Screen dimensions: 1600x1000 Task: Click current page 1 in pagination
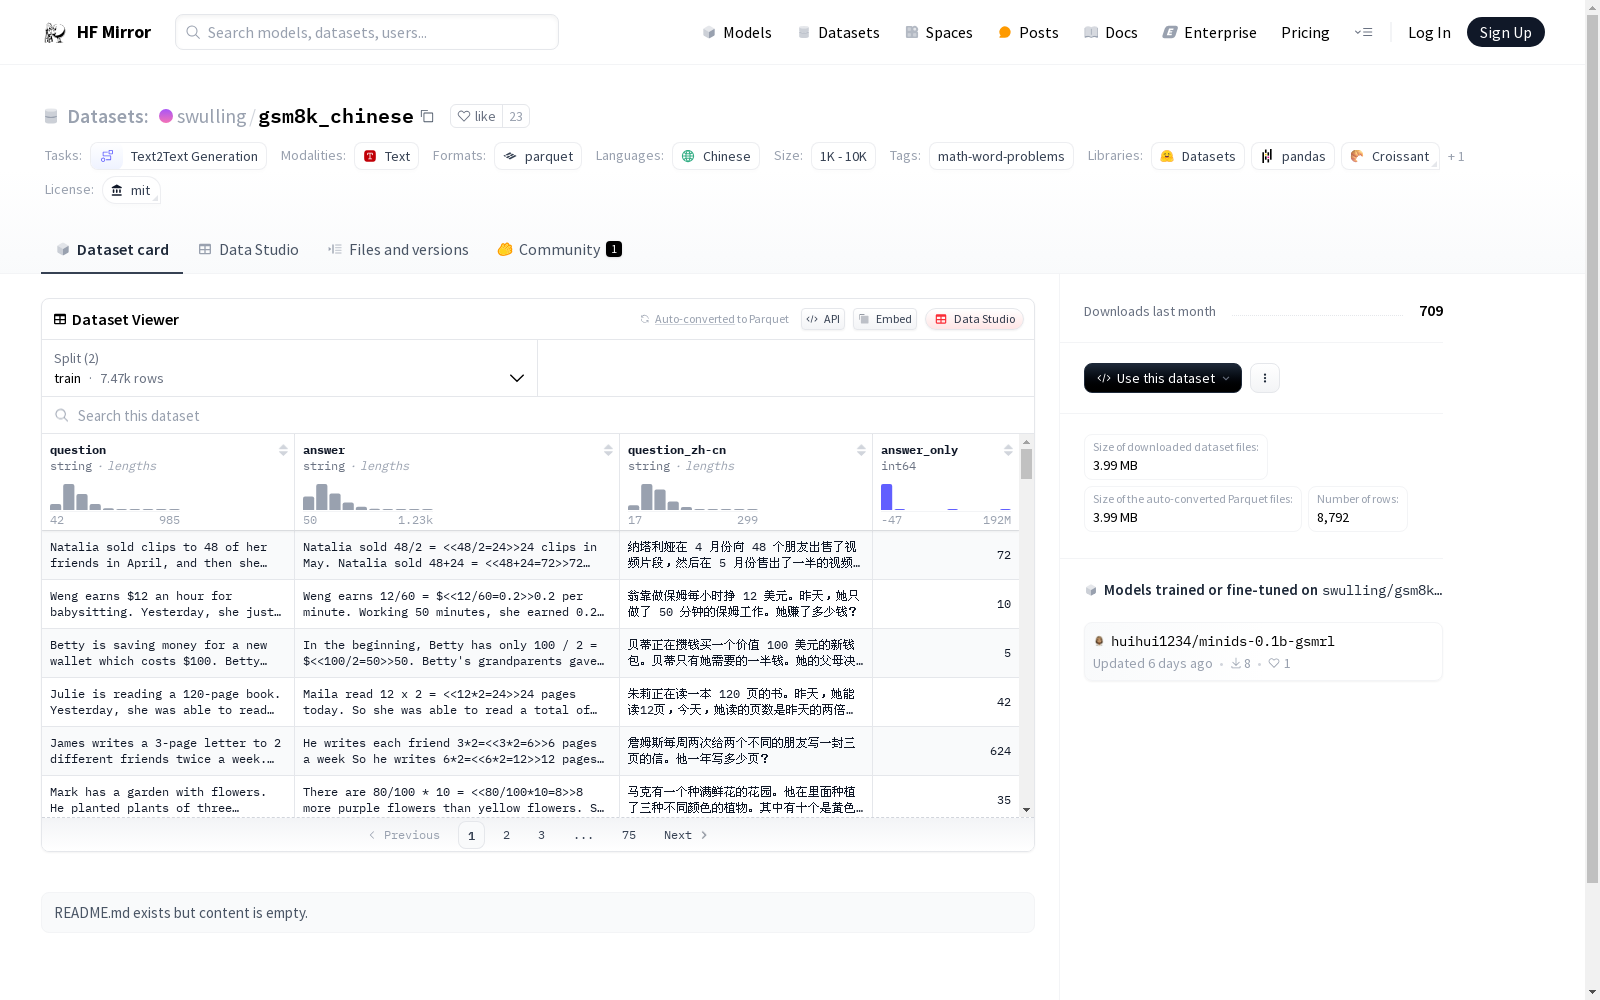[x=471, y=835]
